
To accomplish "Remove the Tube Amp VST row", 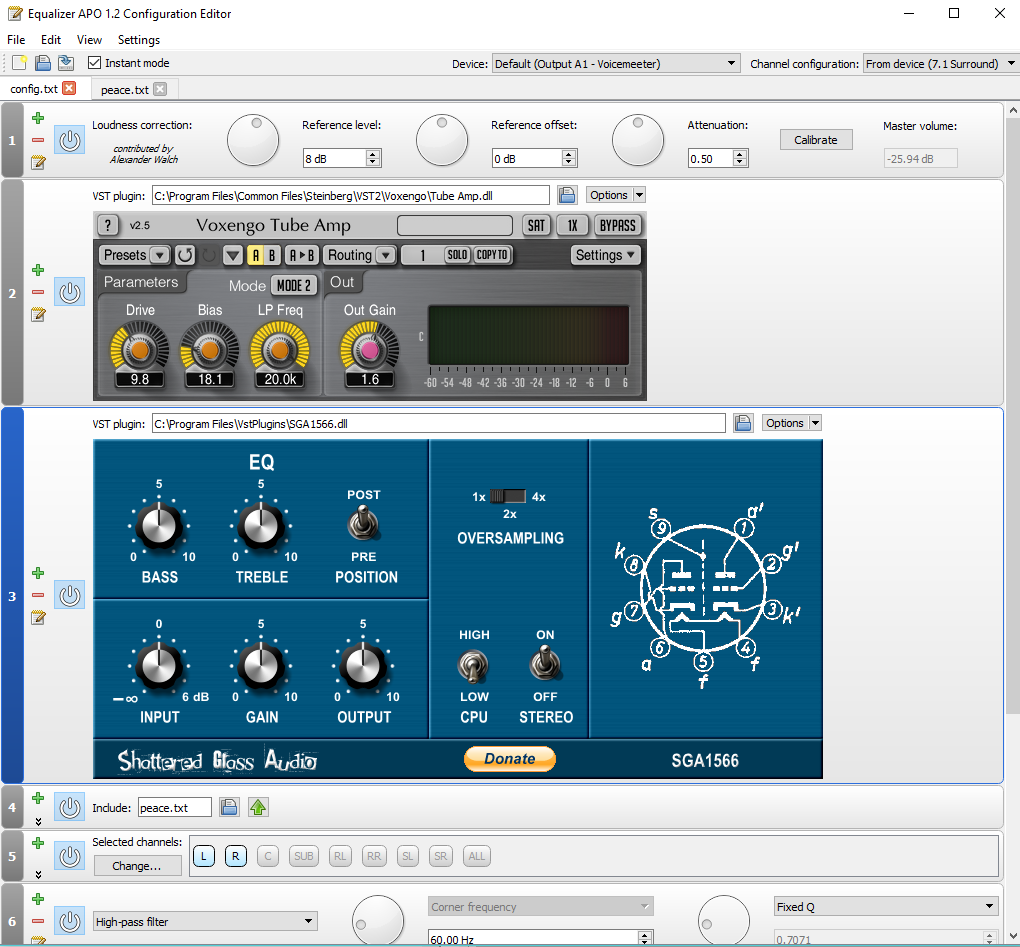I will 38,292.
